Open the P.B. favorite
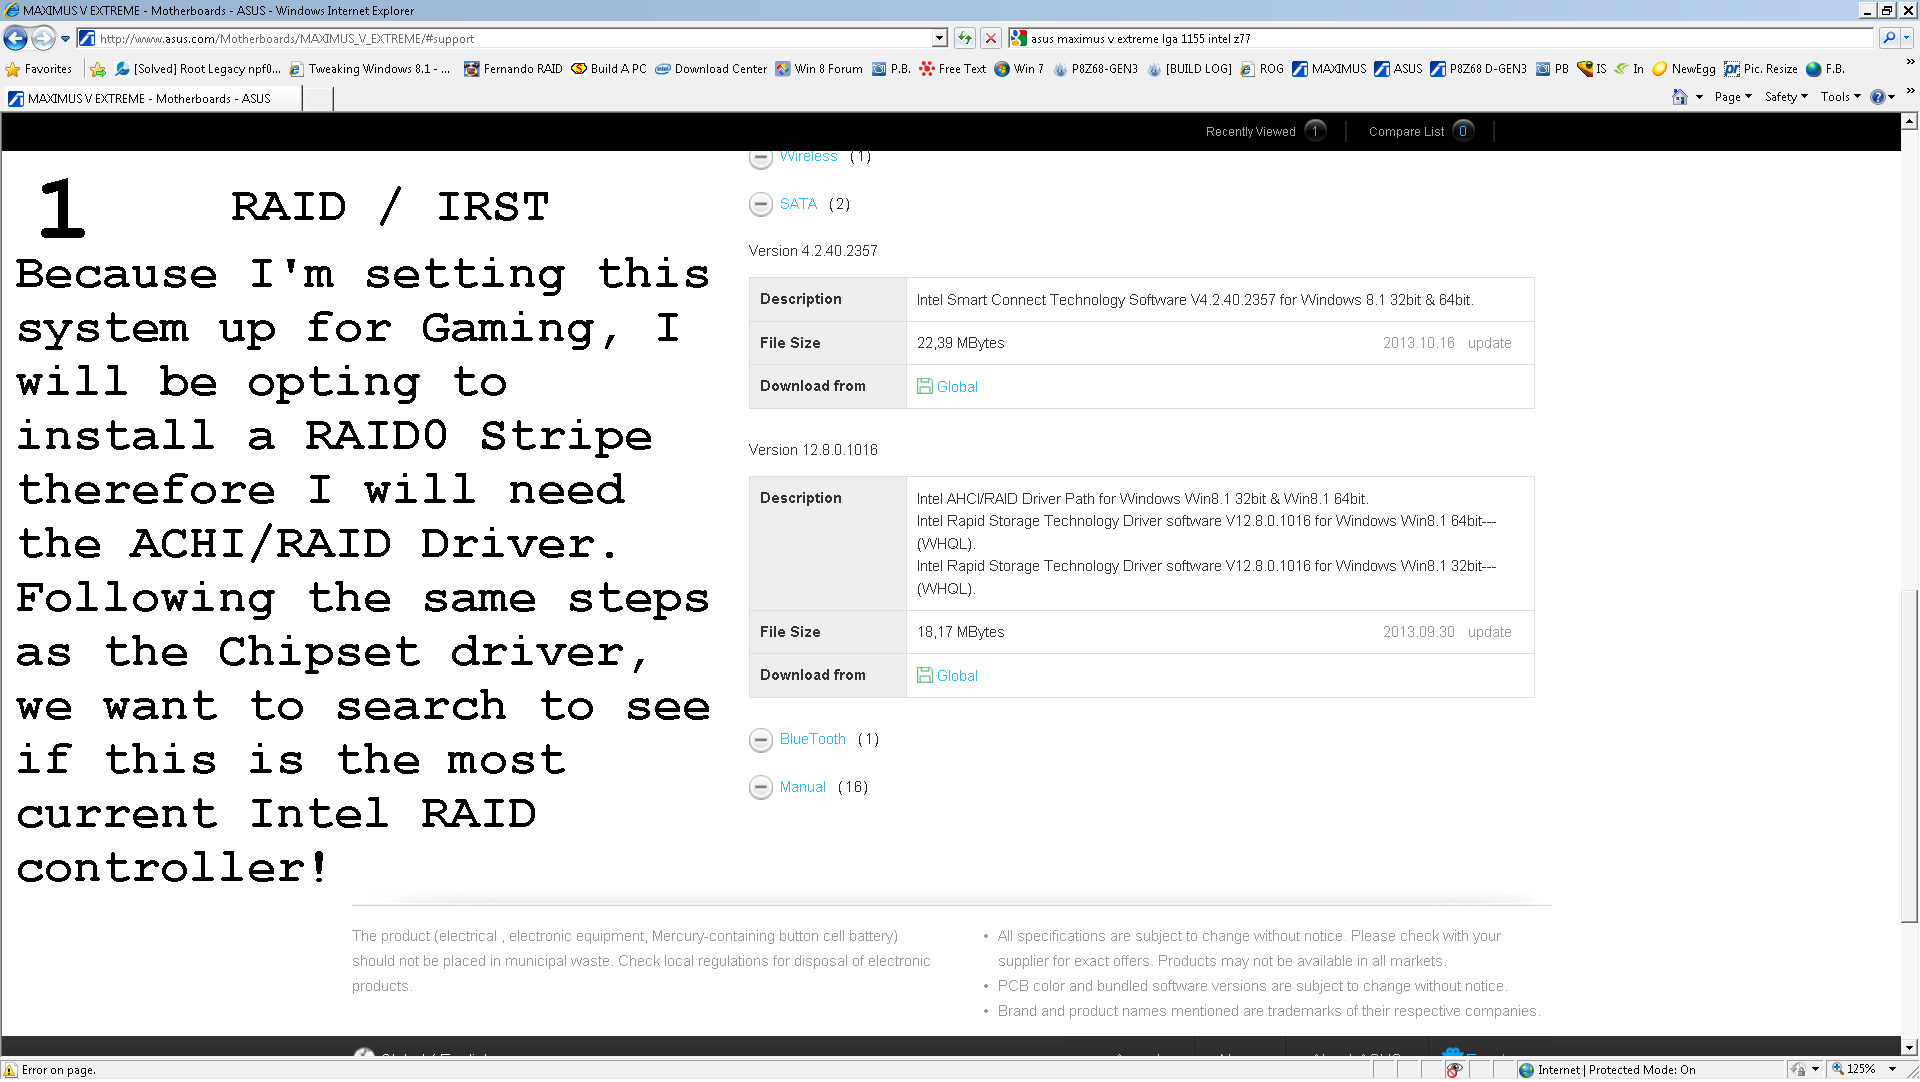 pyautogui.click(x=891, y=69)
